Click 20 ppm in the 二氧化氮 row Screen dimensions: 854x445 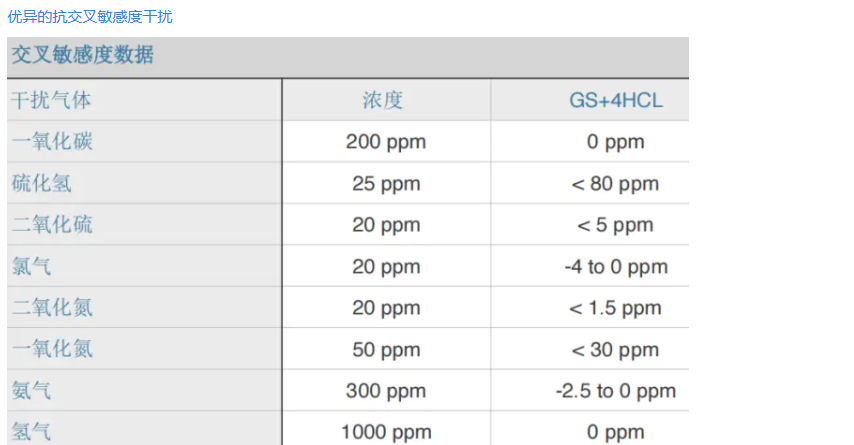point(386,309)
